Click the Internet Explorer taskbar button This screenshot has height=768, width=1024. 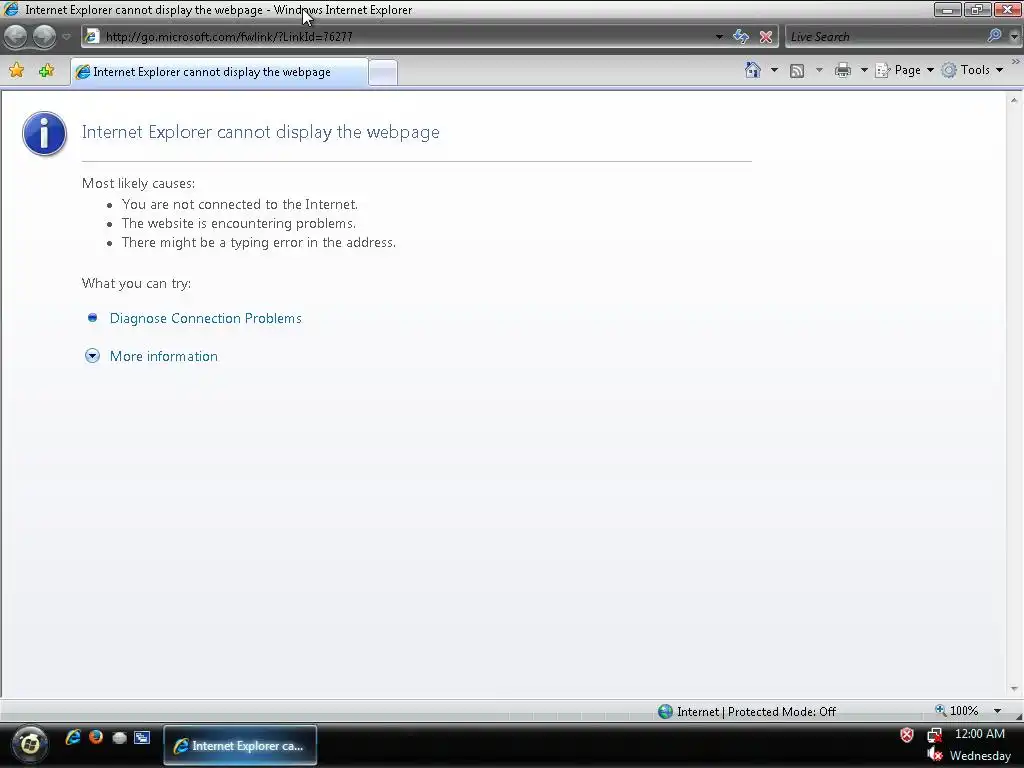[240, 745]
